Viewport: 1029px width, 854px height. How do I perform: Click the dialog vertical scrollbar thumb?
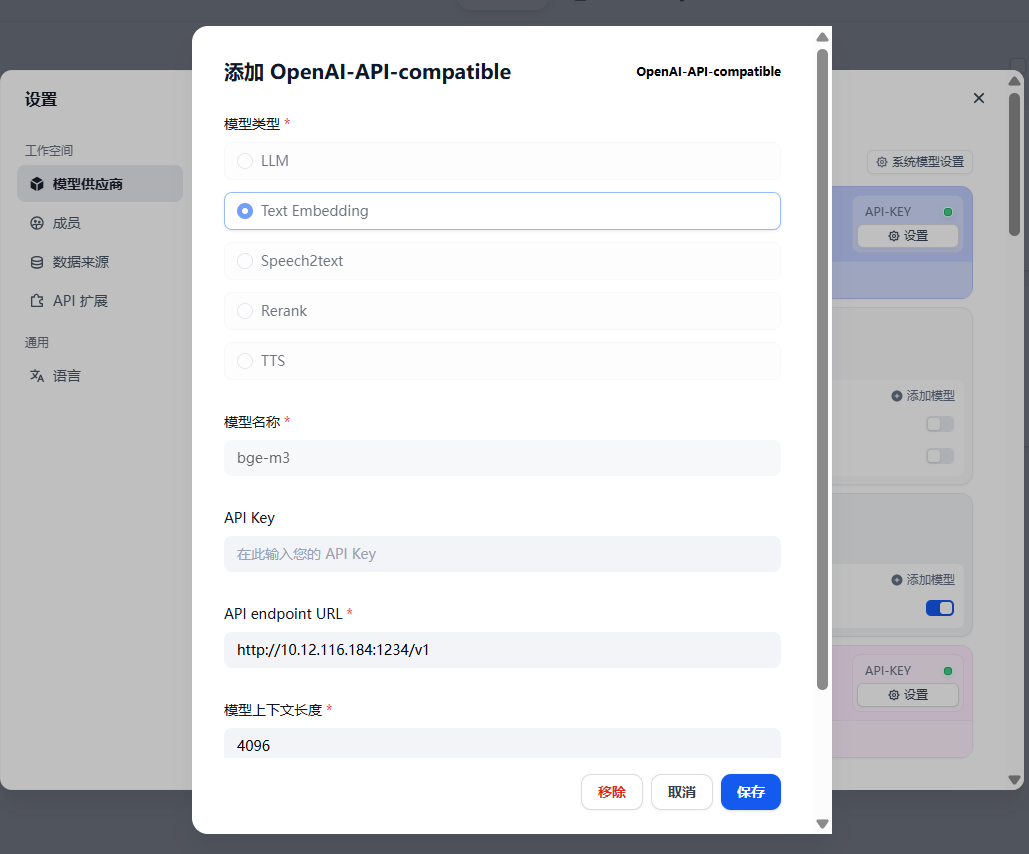[822, 370]
